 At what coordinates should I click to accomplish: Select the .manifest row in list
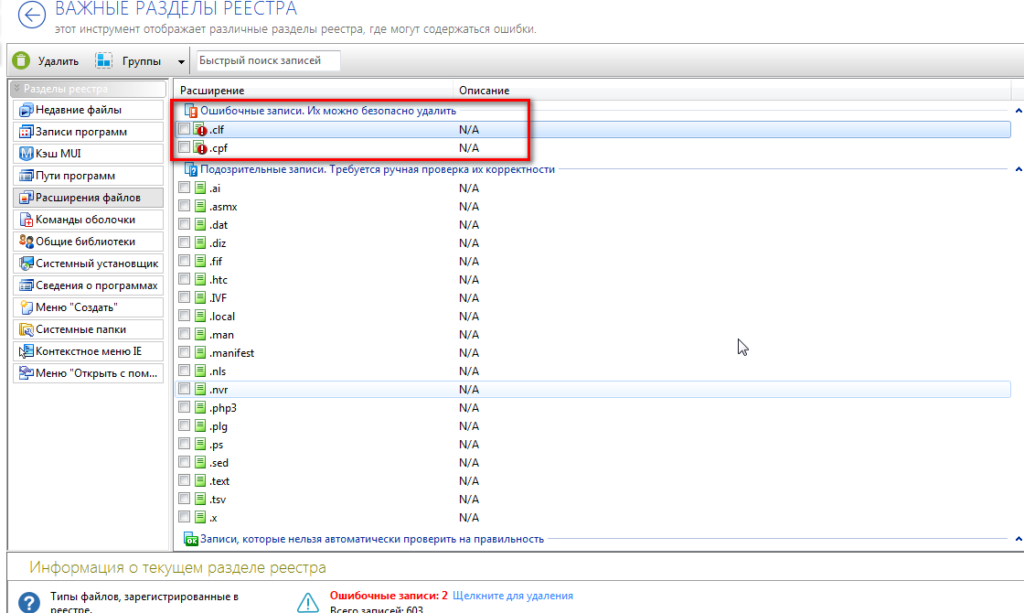tap(232, 353)
